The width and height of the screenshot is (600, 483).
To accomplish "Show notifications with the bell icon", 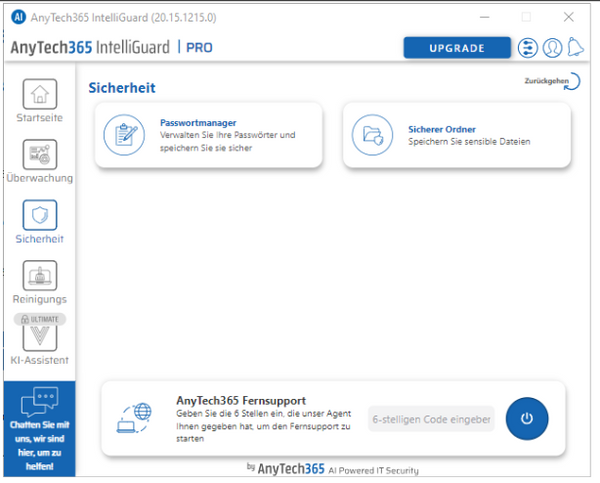I will coord(576,47).
